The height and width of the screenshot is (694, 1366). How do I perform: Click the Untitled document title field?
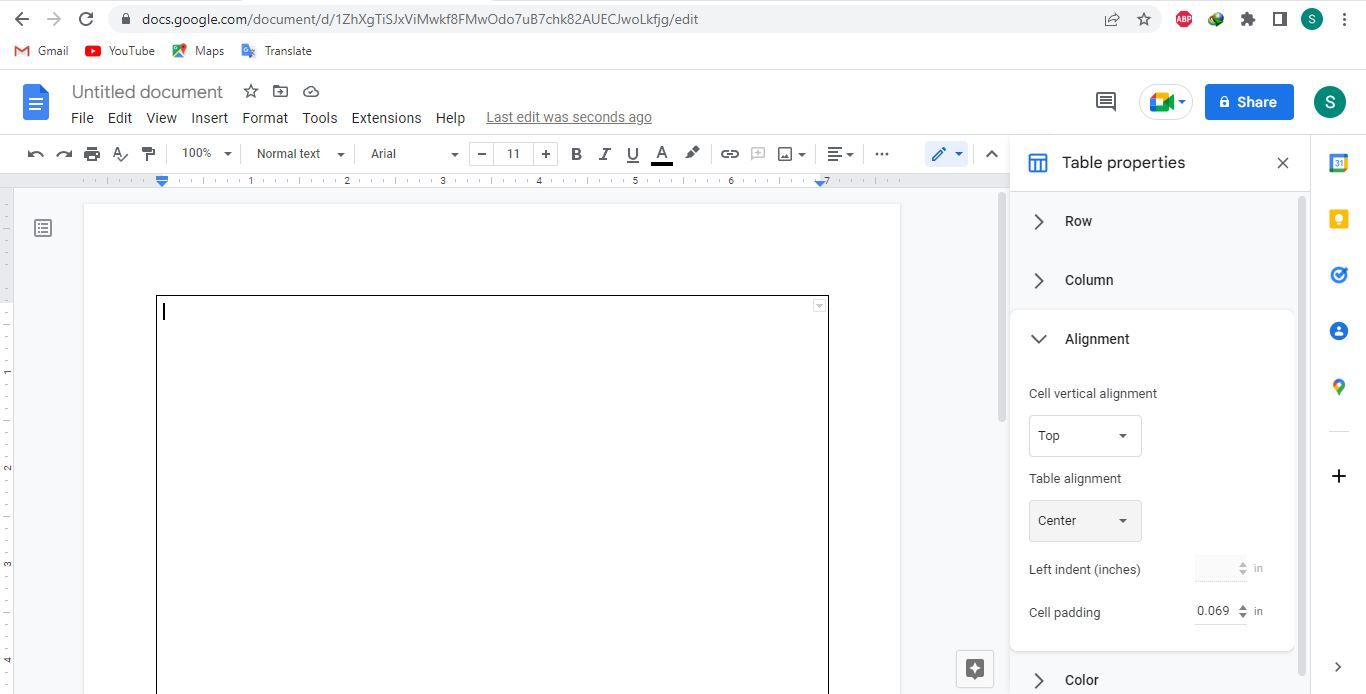click(x=147, y=92)
